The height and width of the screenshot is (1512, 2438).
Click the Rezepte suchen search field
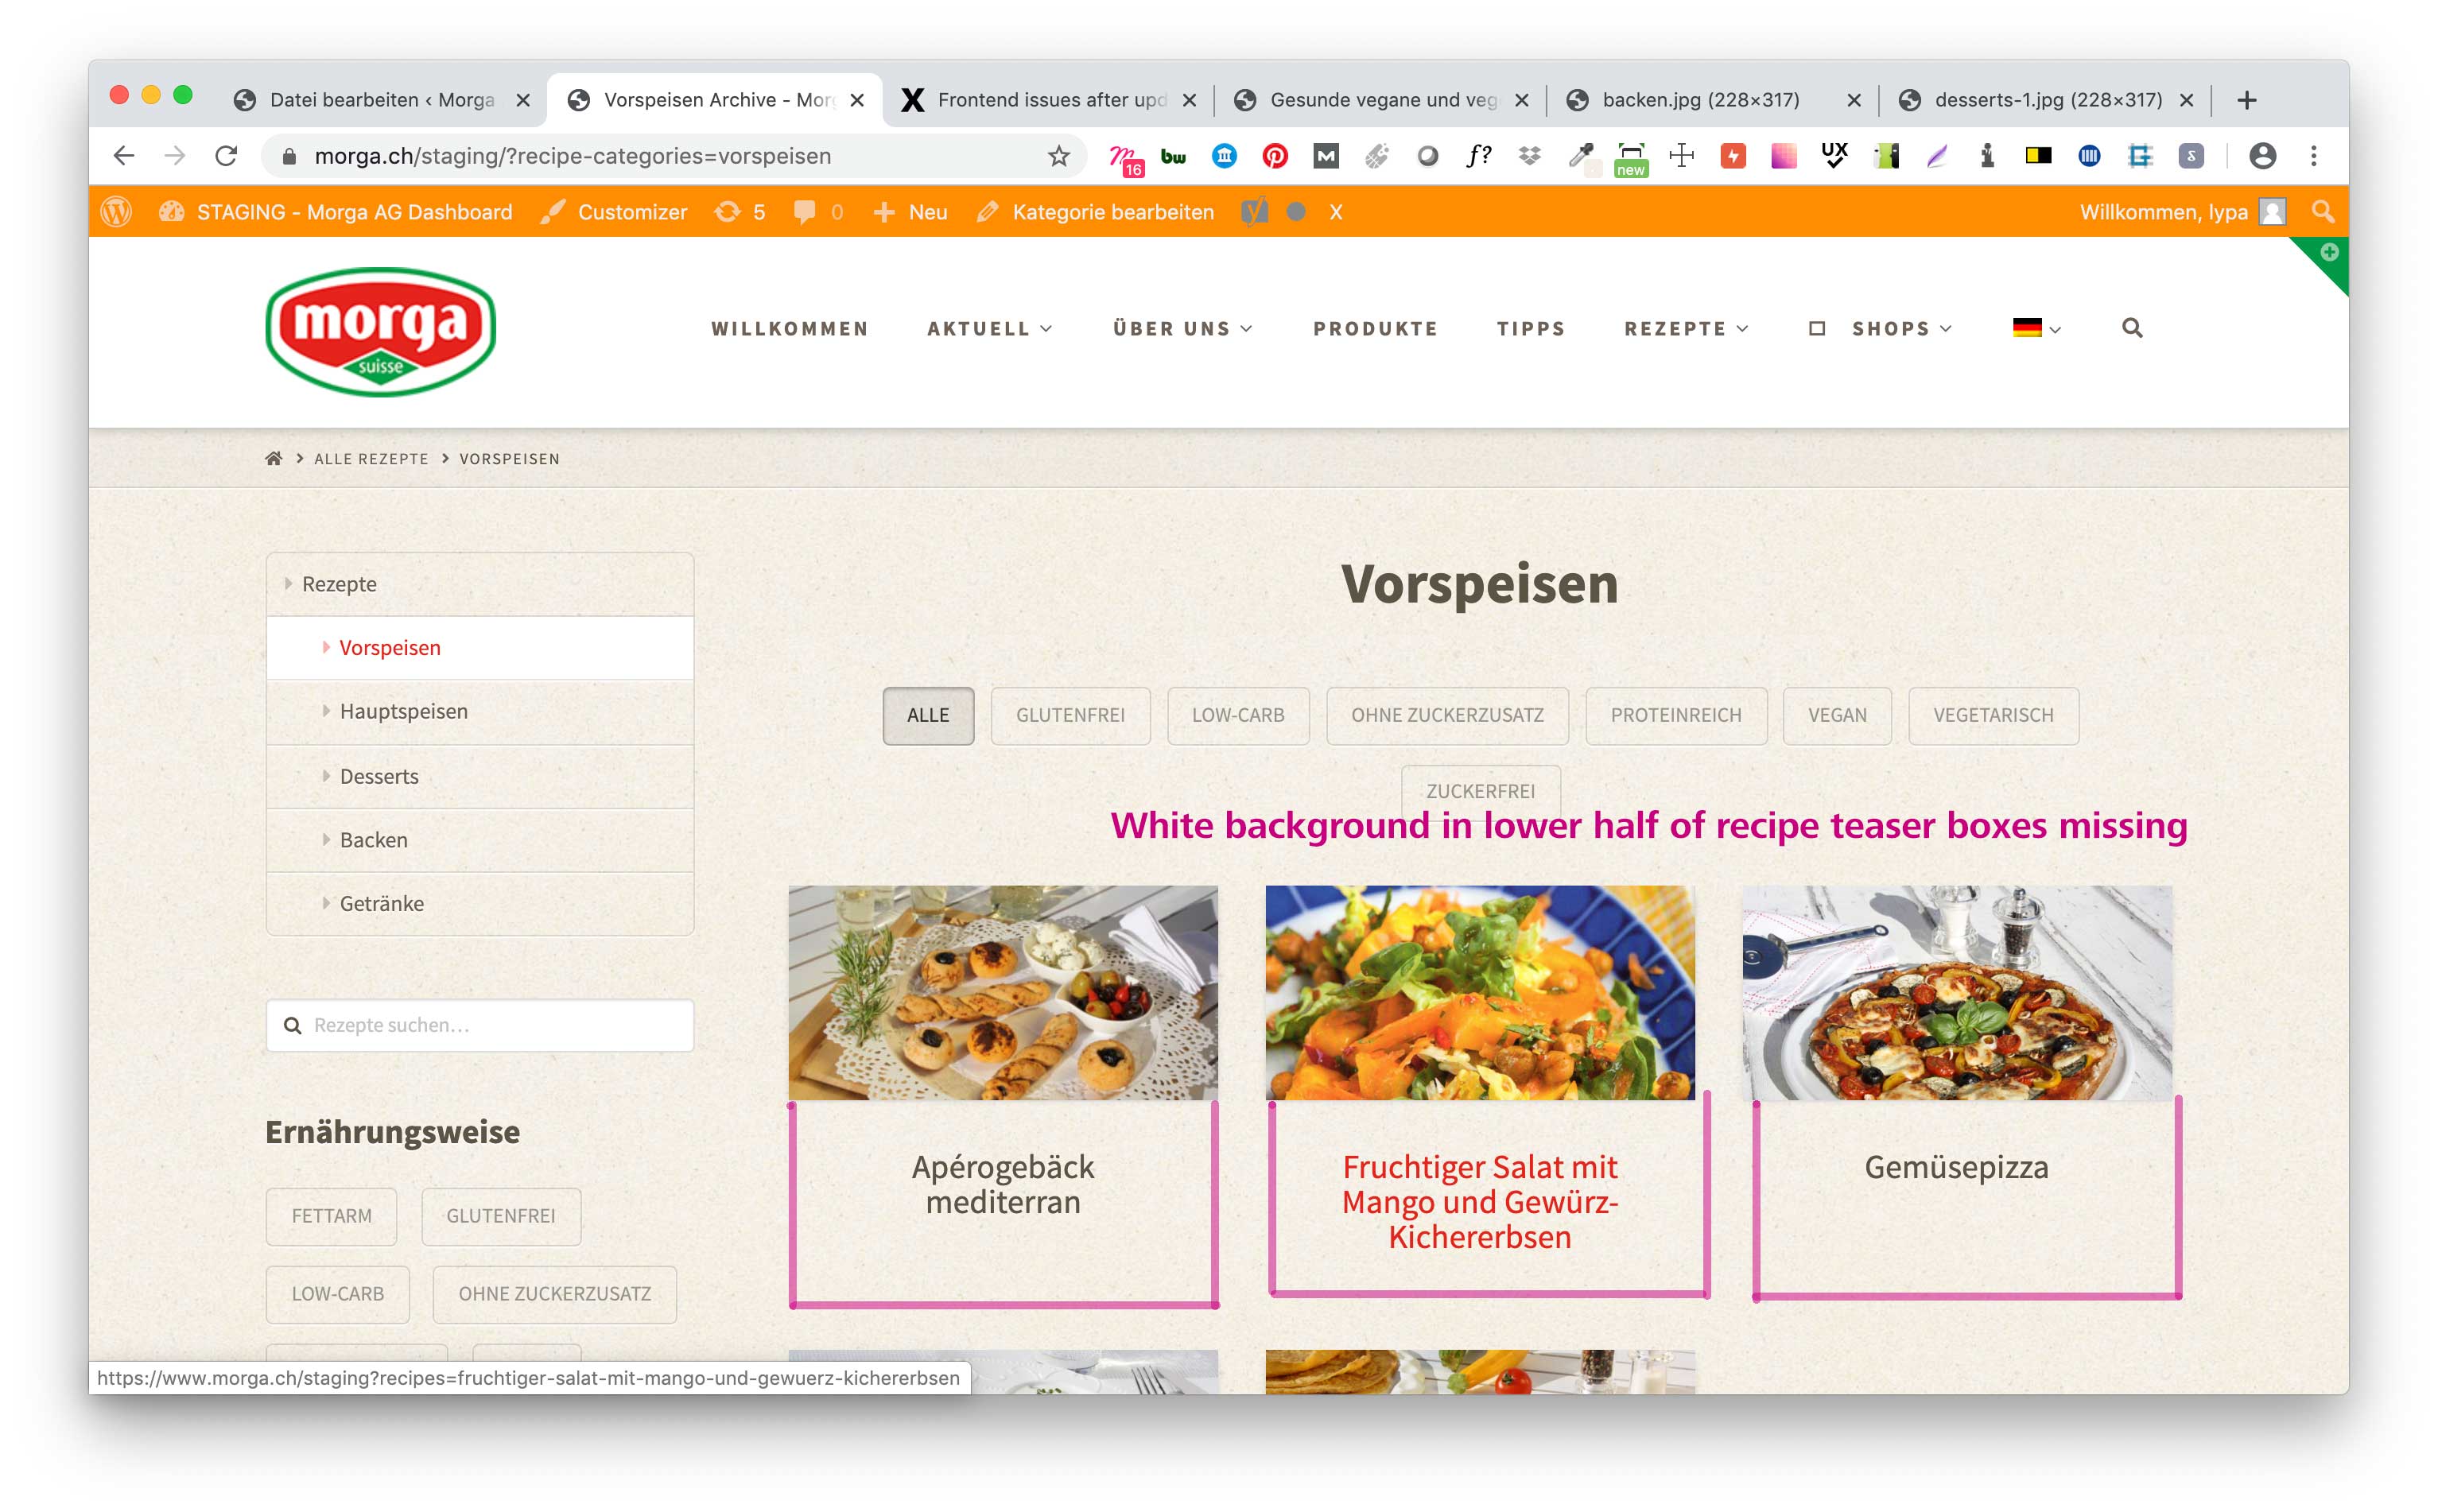click(480, 1025)
